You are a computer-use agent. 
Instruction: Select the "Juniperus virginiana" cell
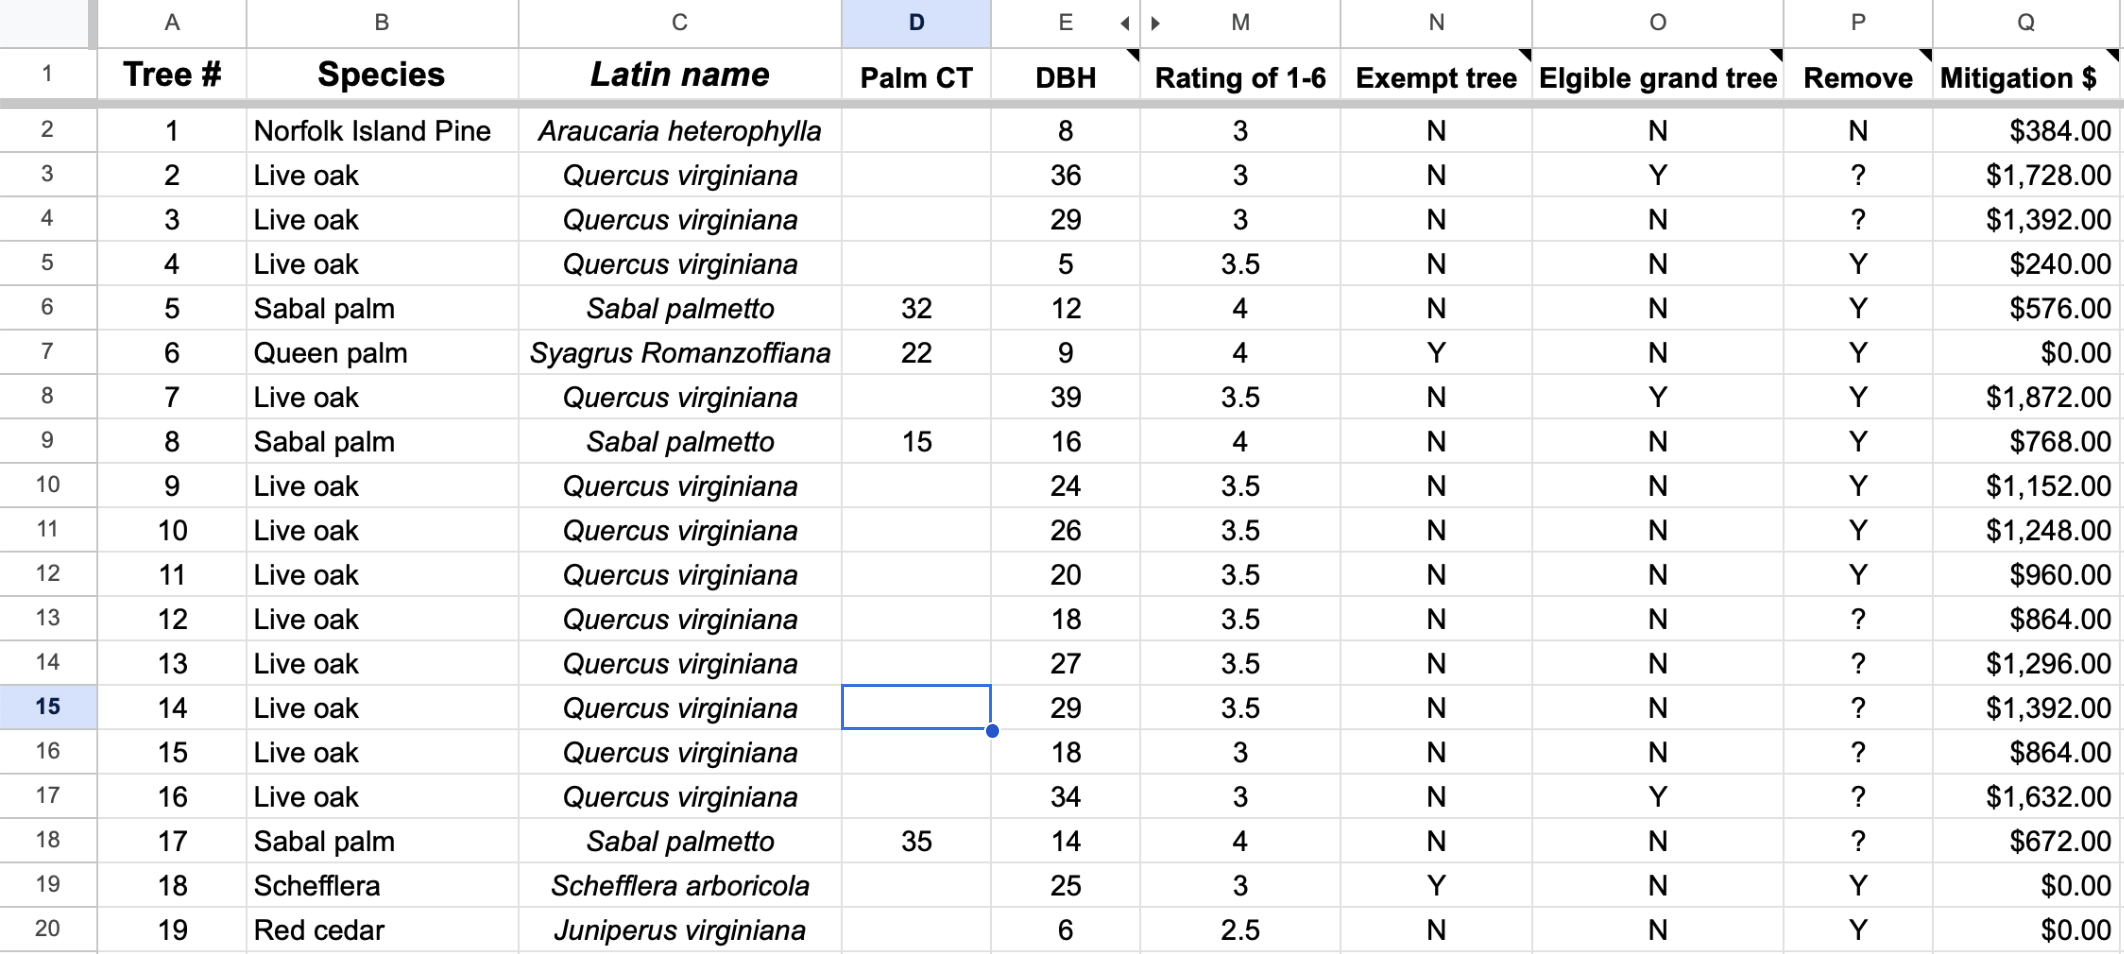coord(680,930)
